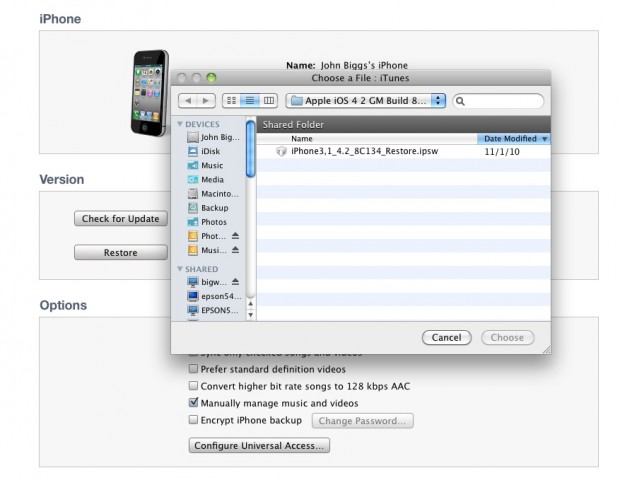Enable Prefer standard definition videos
The height and width of the screenshot is (480, 620).
194,369
